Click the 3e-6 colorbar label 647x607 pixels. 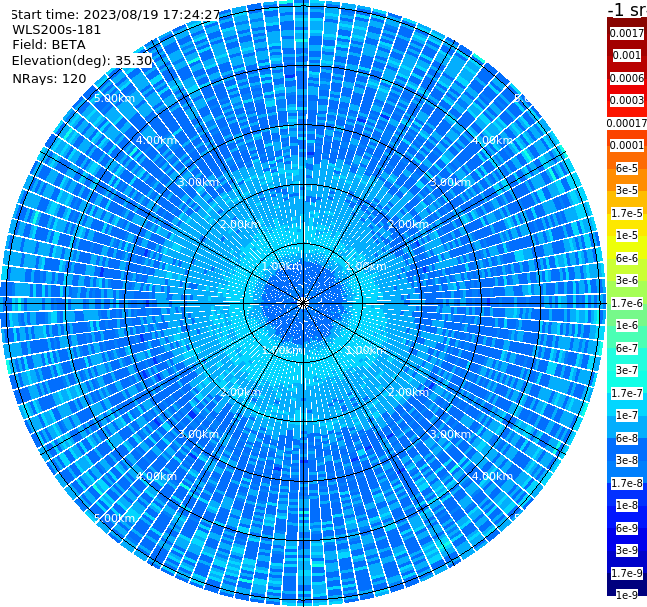click(x=627, y=280)
